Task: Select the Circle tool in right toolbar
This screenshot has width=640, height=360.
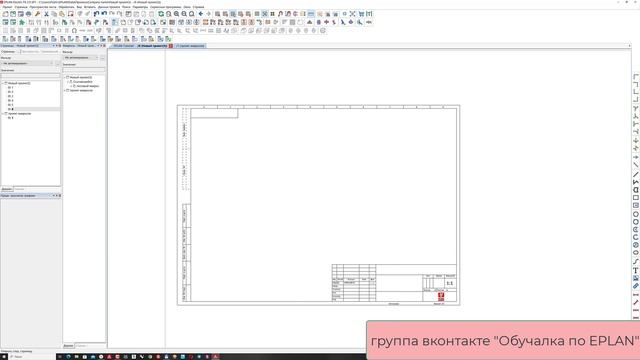Action: [x=636, y=214]
